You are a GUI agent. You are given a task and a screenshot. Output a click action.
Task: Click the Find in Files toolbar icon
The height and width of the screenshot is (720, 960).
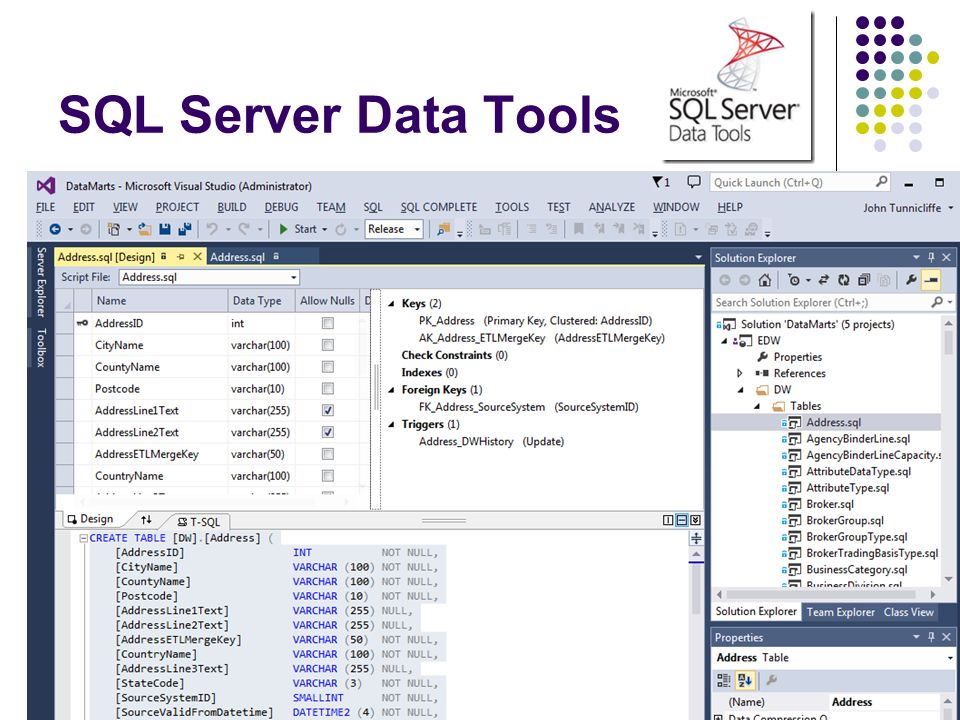[443, 230]
